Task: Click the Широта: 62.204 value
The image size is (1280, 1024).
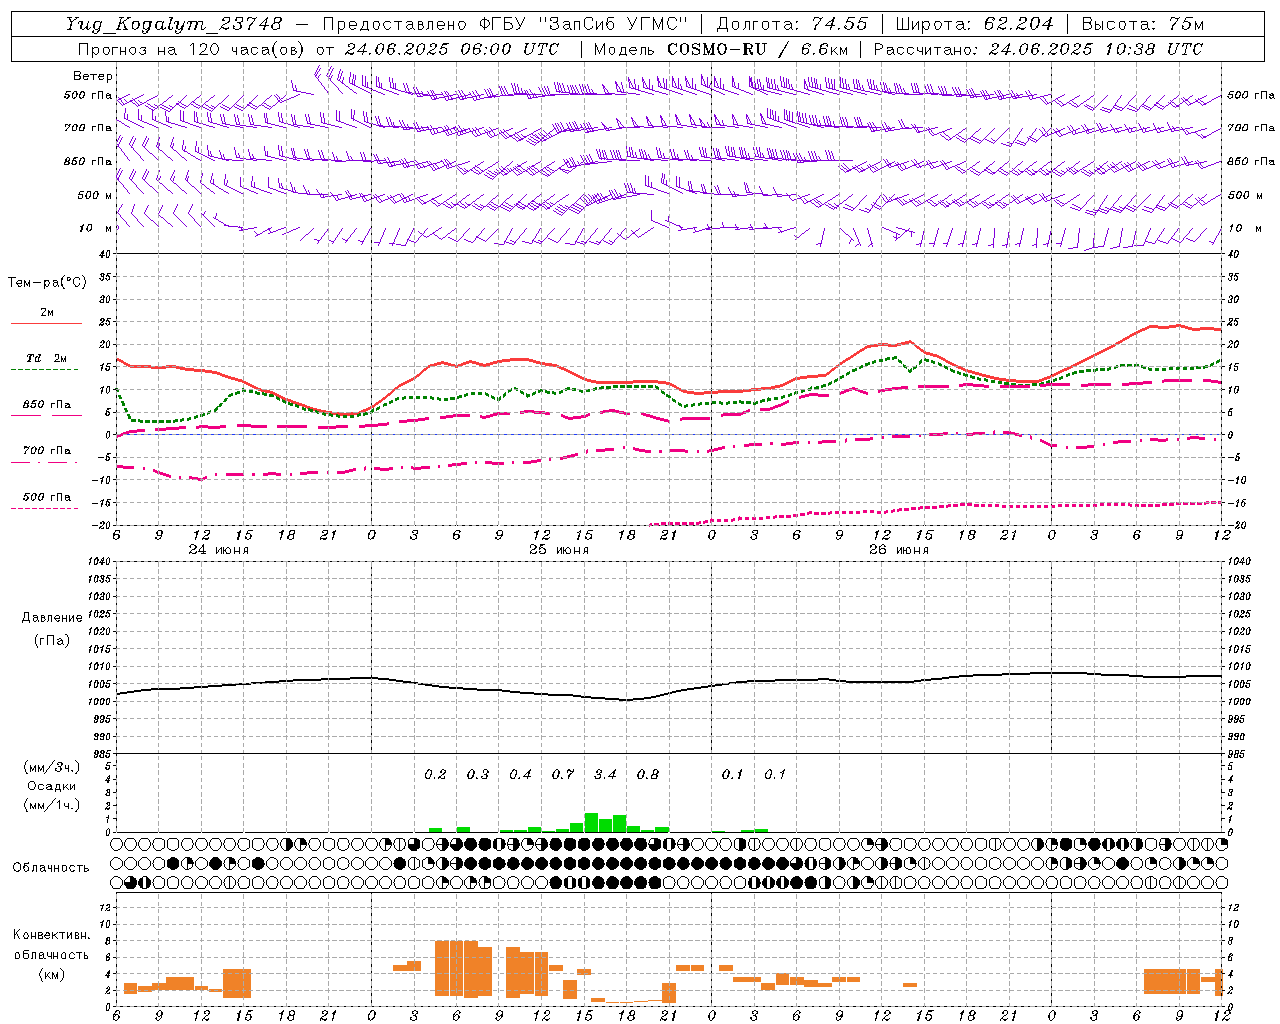Action: (974, 24)
